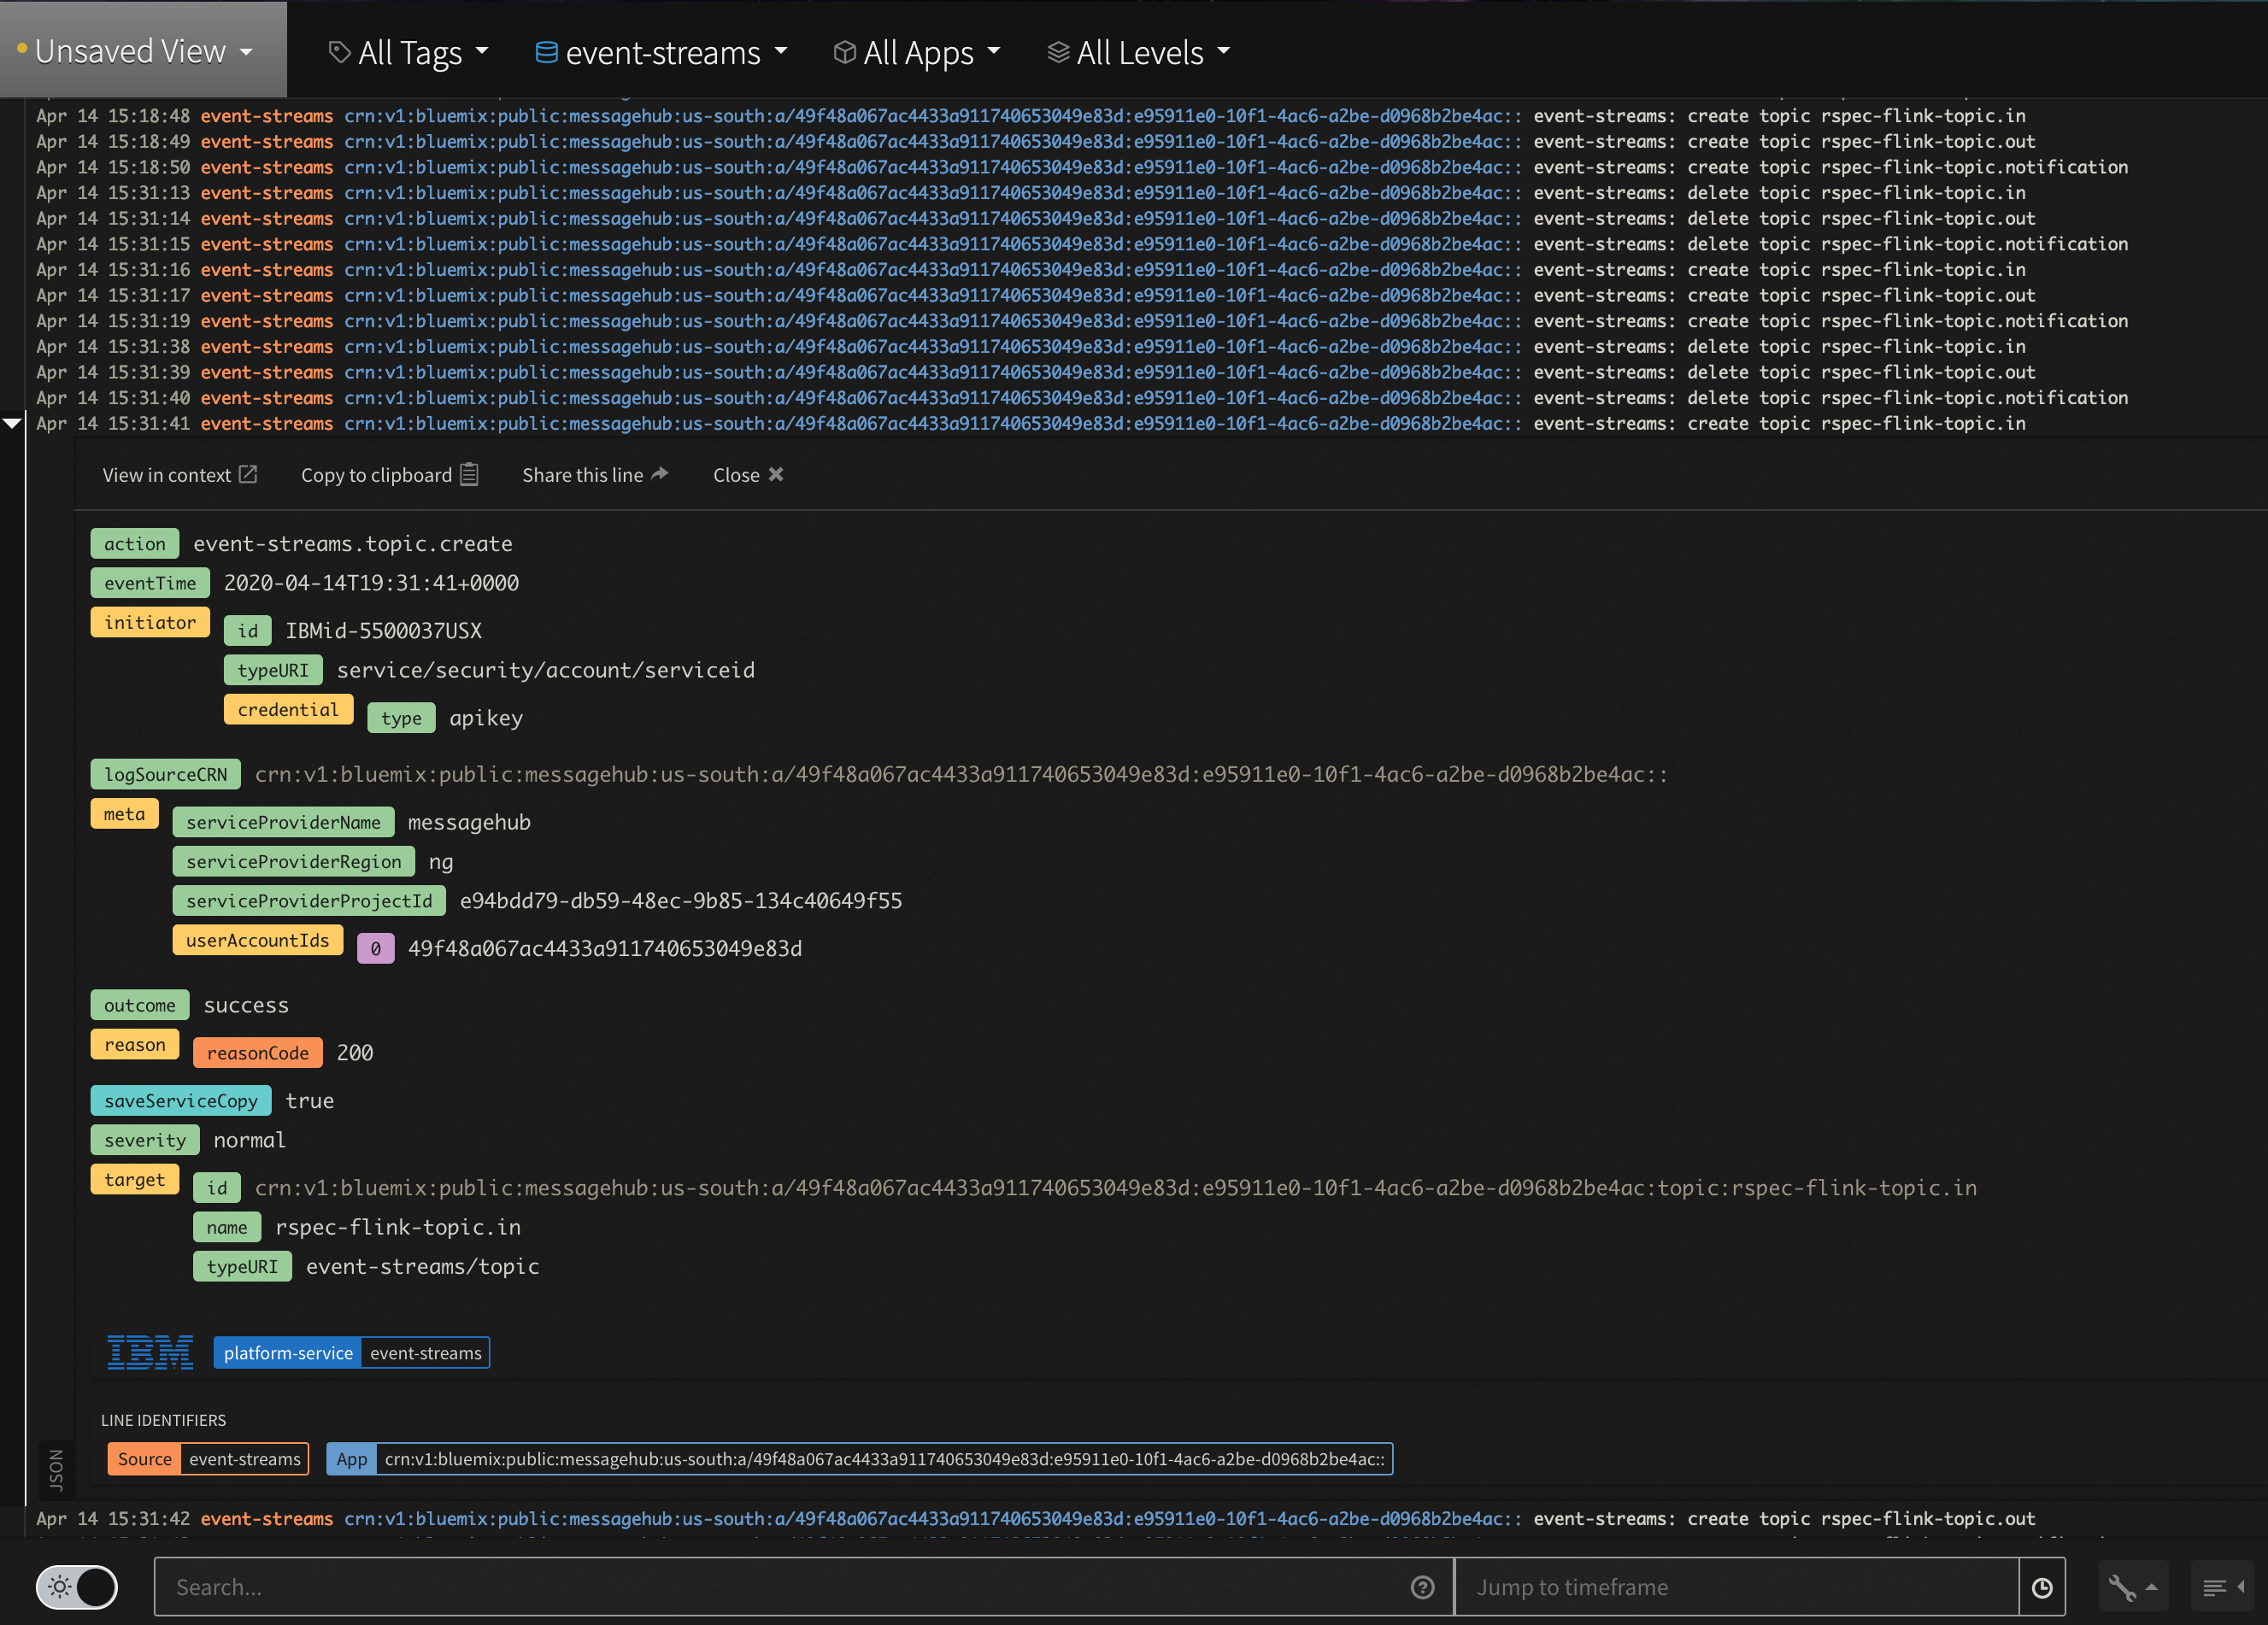Screen dimensions: 2268x1625
Task: Click the severity field tag
Action: click(145, 1140)
